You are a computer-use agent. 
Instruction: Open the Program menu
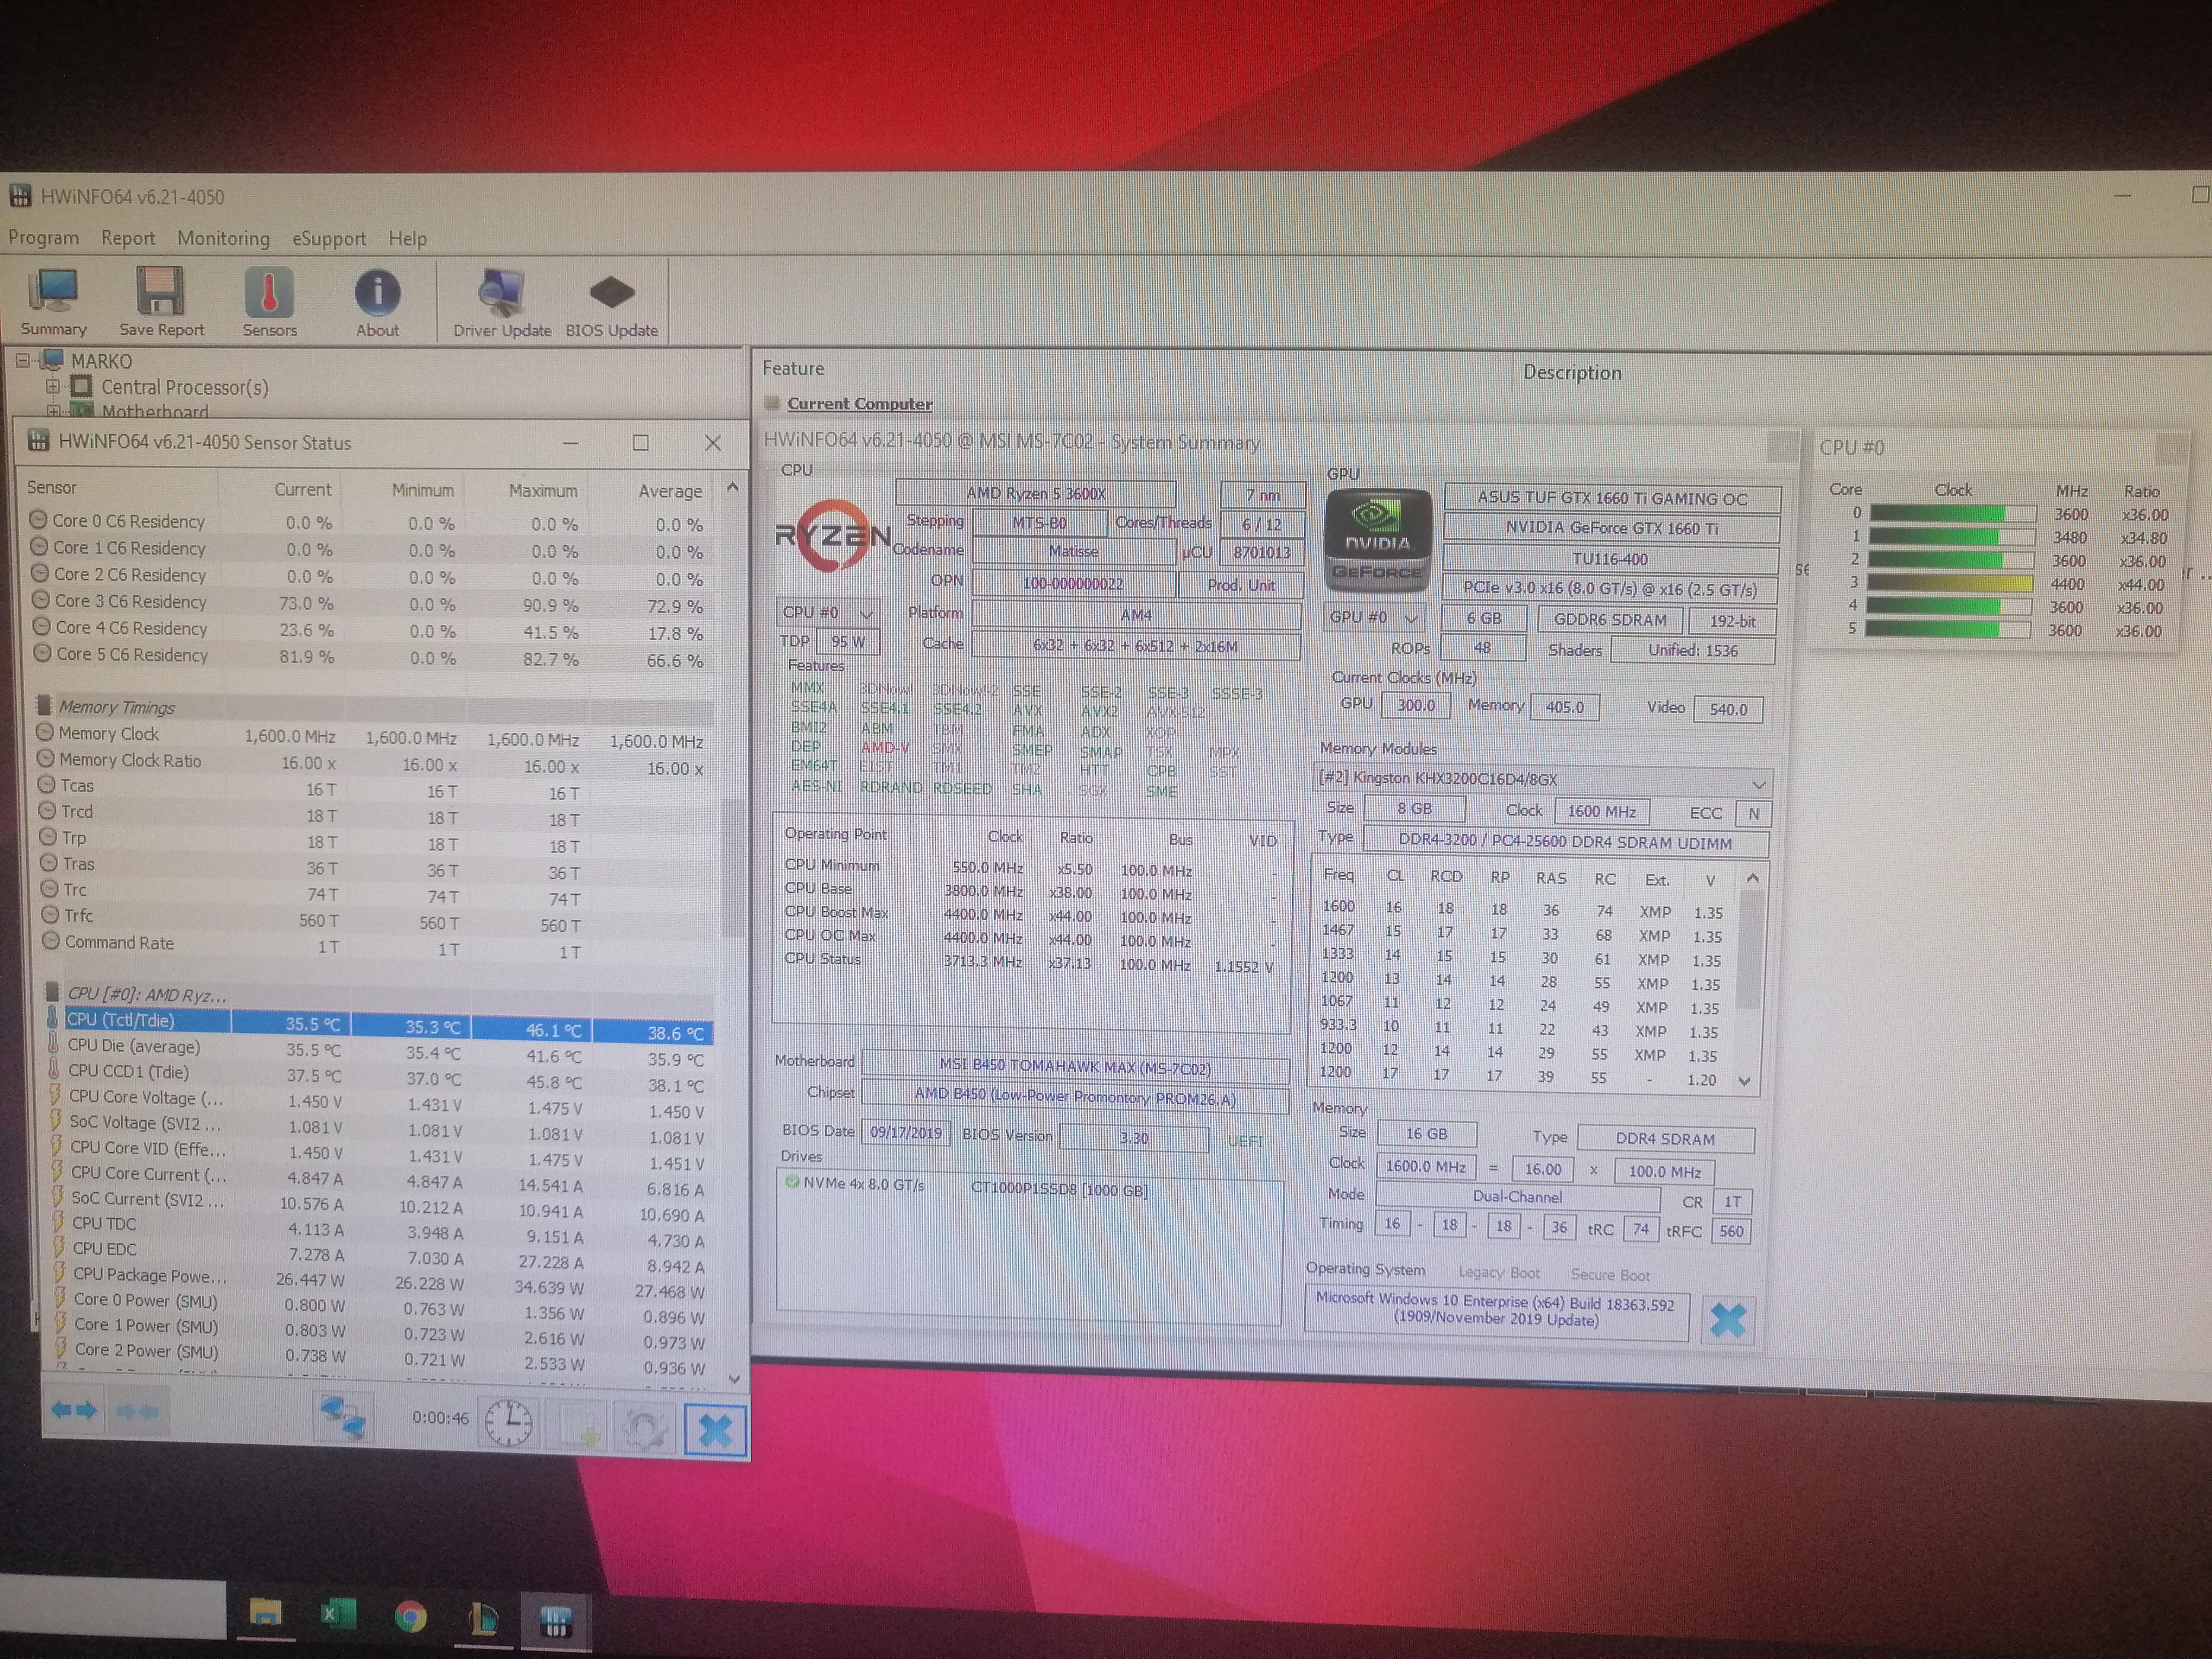[x=43, y=237]
